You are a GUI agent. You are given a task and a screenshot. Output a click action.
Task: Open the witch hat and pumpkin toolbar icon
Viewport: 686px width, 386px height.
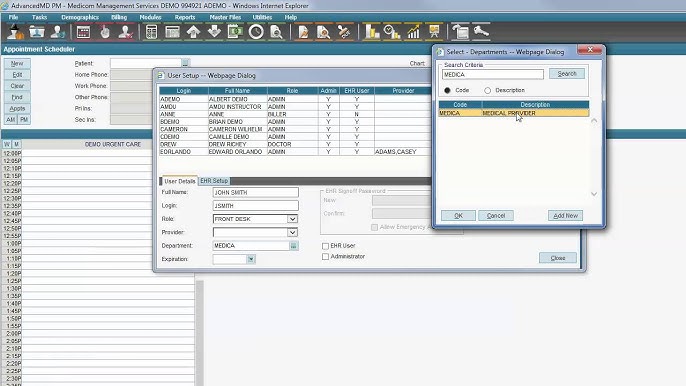tap(15, 32)
